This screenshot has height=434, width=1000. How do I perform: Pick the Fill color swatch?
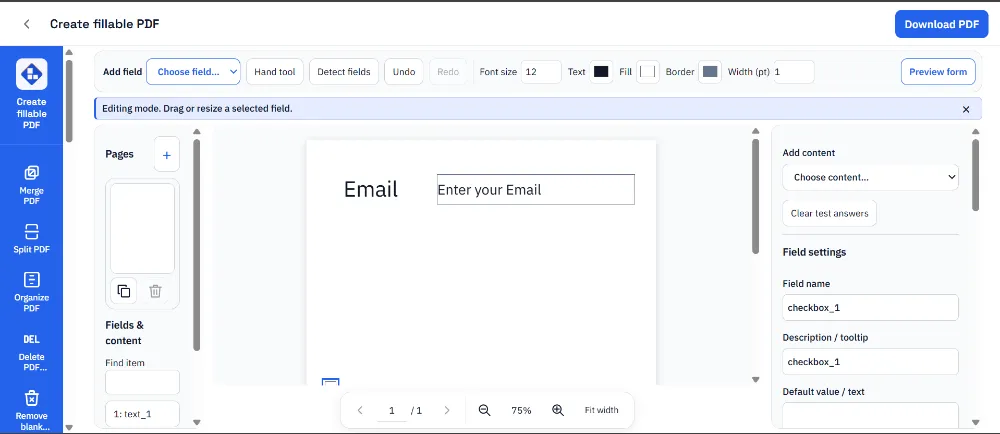(648, 72)
